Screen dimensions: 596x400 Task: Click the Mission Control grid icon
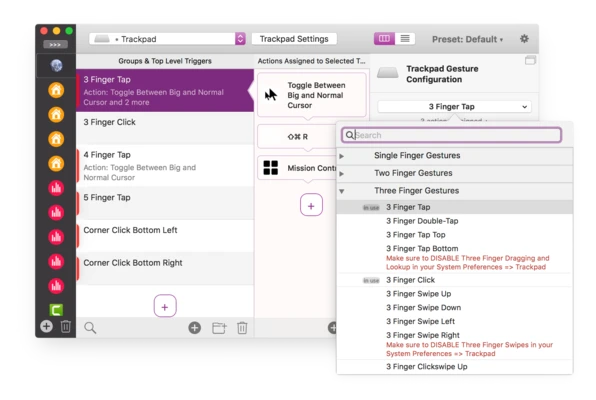pos(271,168)
